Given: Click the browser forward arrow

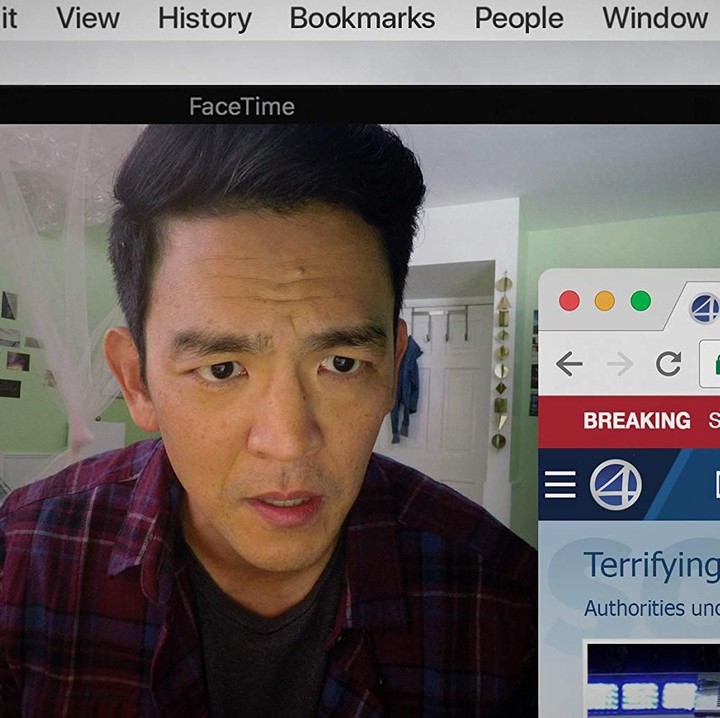Looking at the screenshot, I should 619,364.
